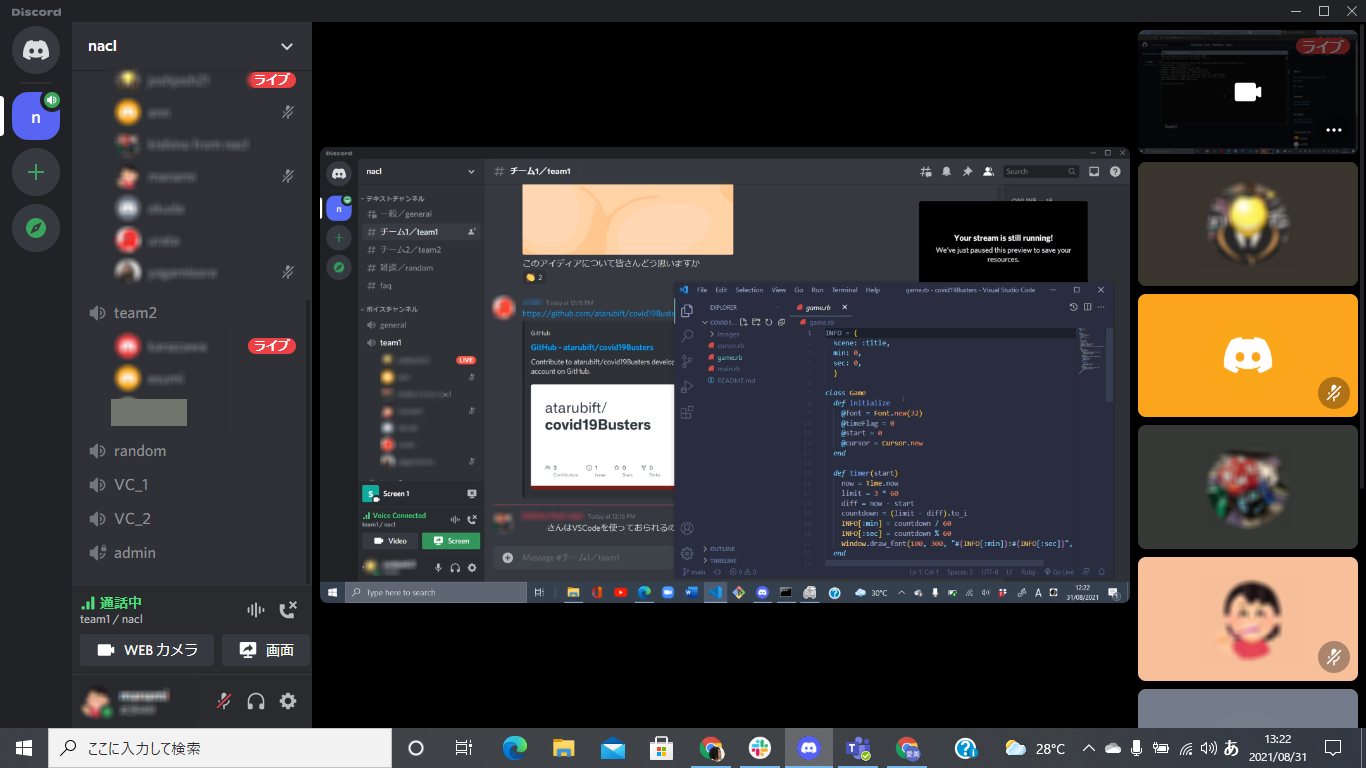Join the VC_1 voice channel

(x=131, y=485)
